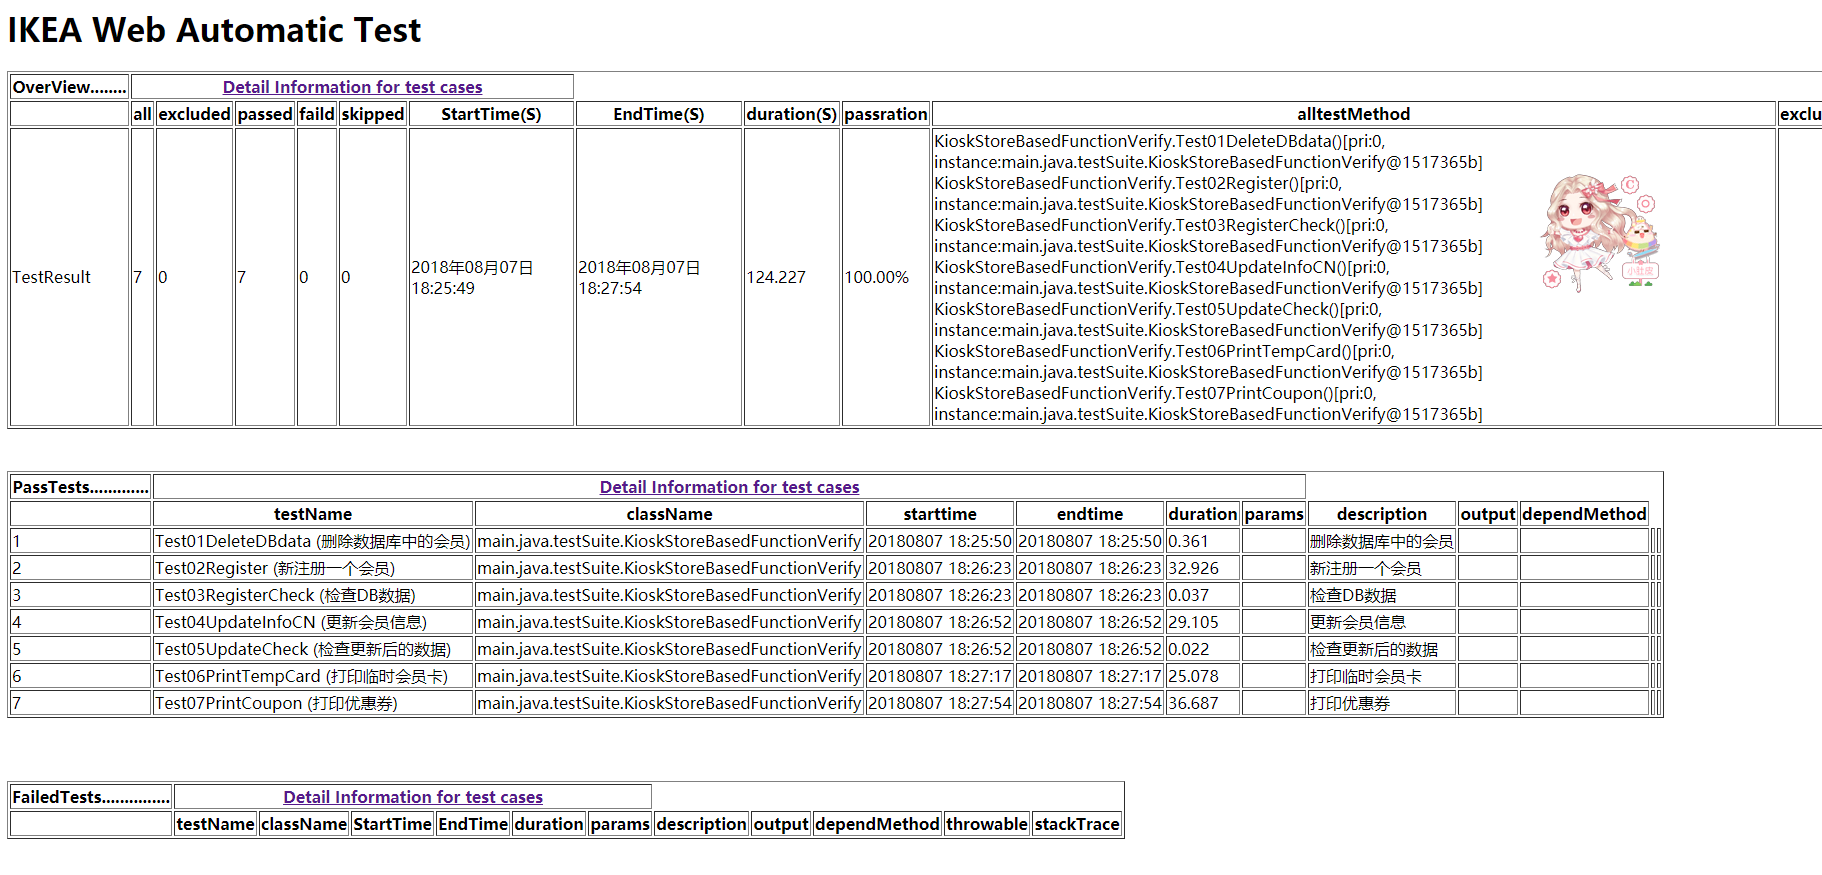Image resolution: width=1822 pixels, height=875 pixels.
Task: Open Detail Information link in OverView section
Action: [x=352, y=87]
